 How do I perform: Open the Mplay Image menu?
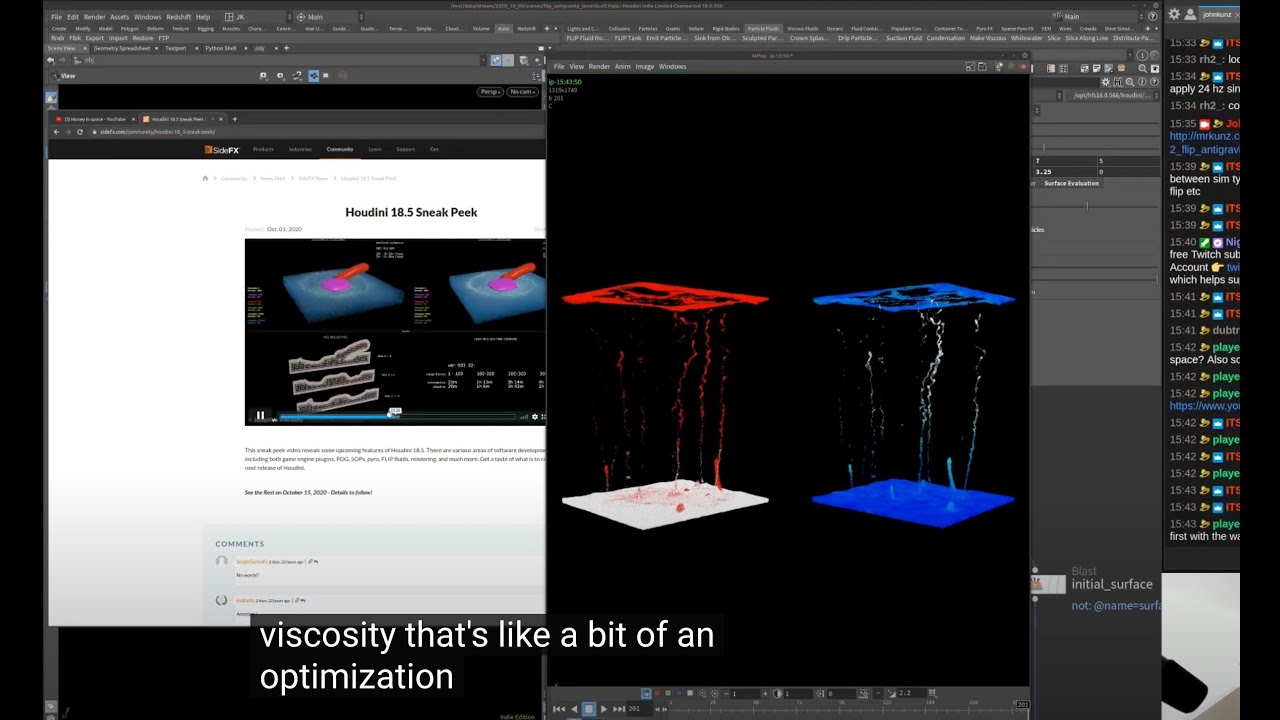[645, 66]
